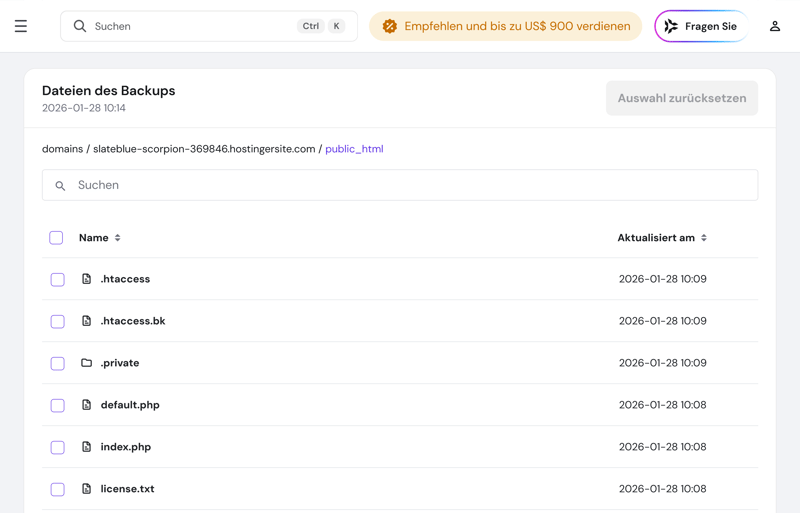Select the default.php checkbox

(57, 406)
